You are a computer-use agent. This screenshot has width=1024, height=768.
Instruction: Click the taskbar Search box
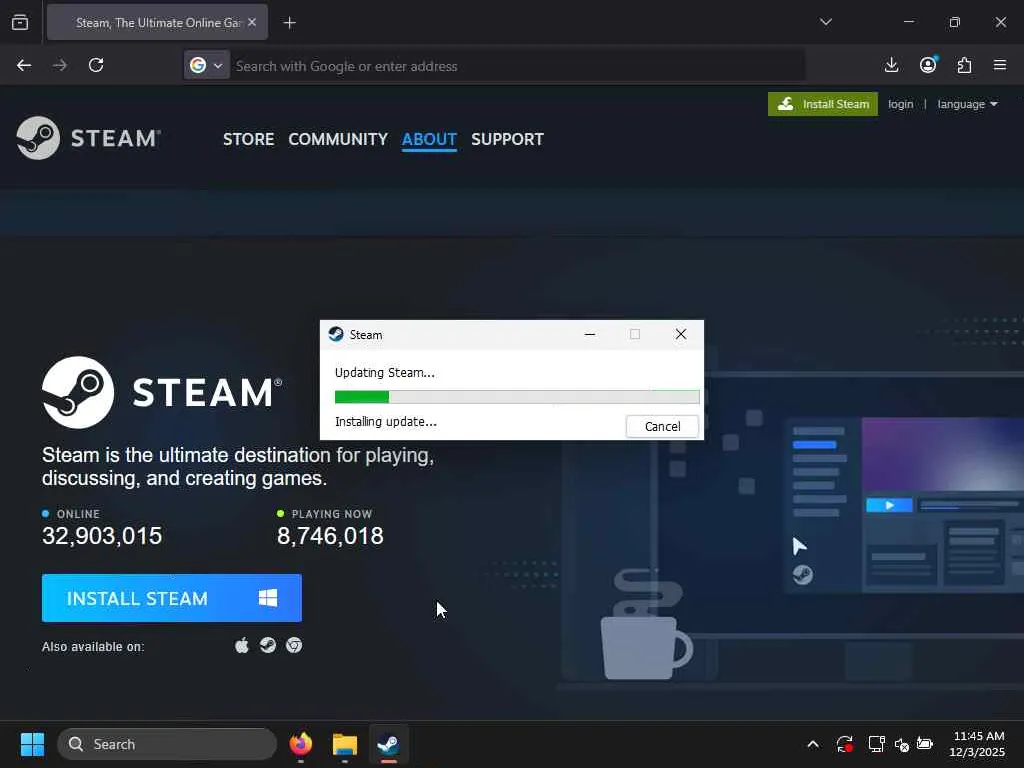pos(167,744)
